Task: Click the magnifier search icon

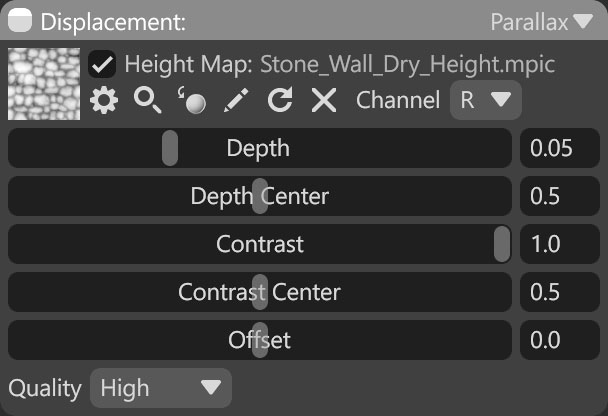Action: tap(147, 100)
